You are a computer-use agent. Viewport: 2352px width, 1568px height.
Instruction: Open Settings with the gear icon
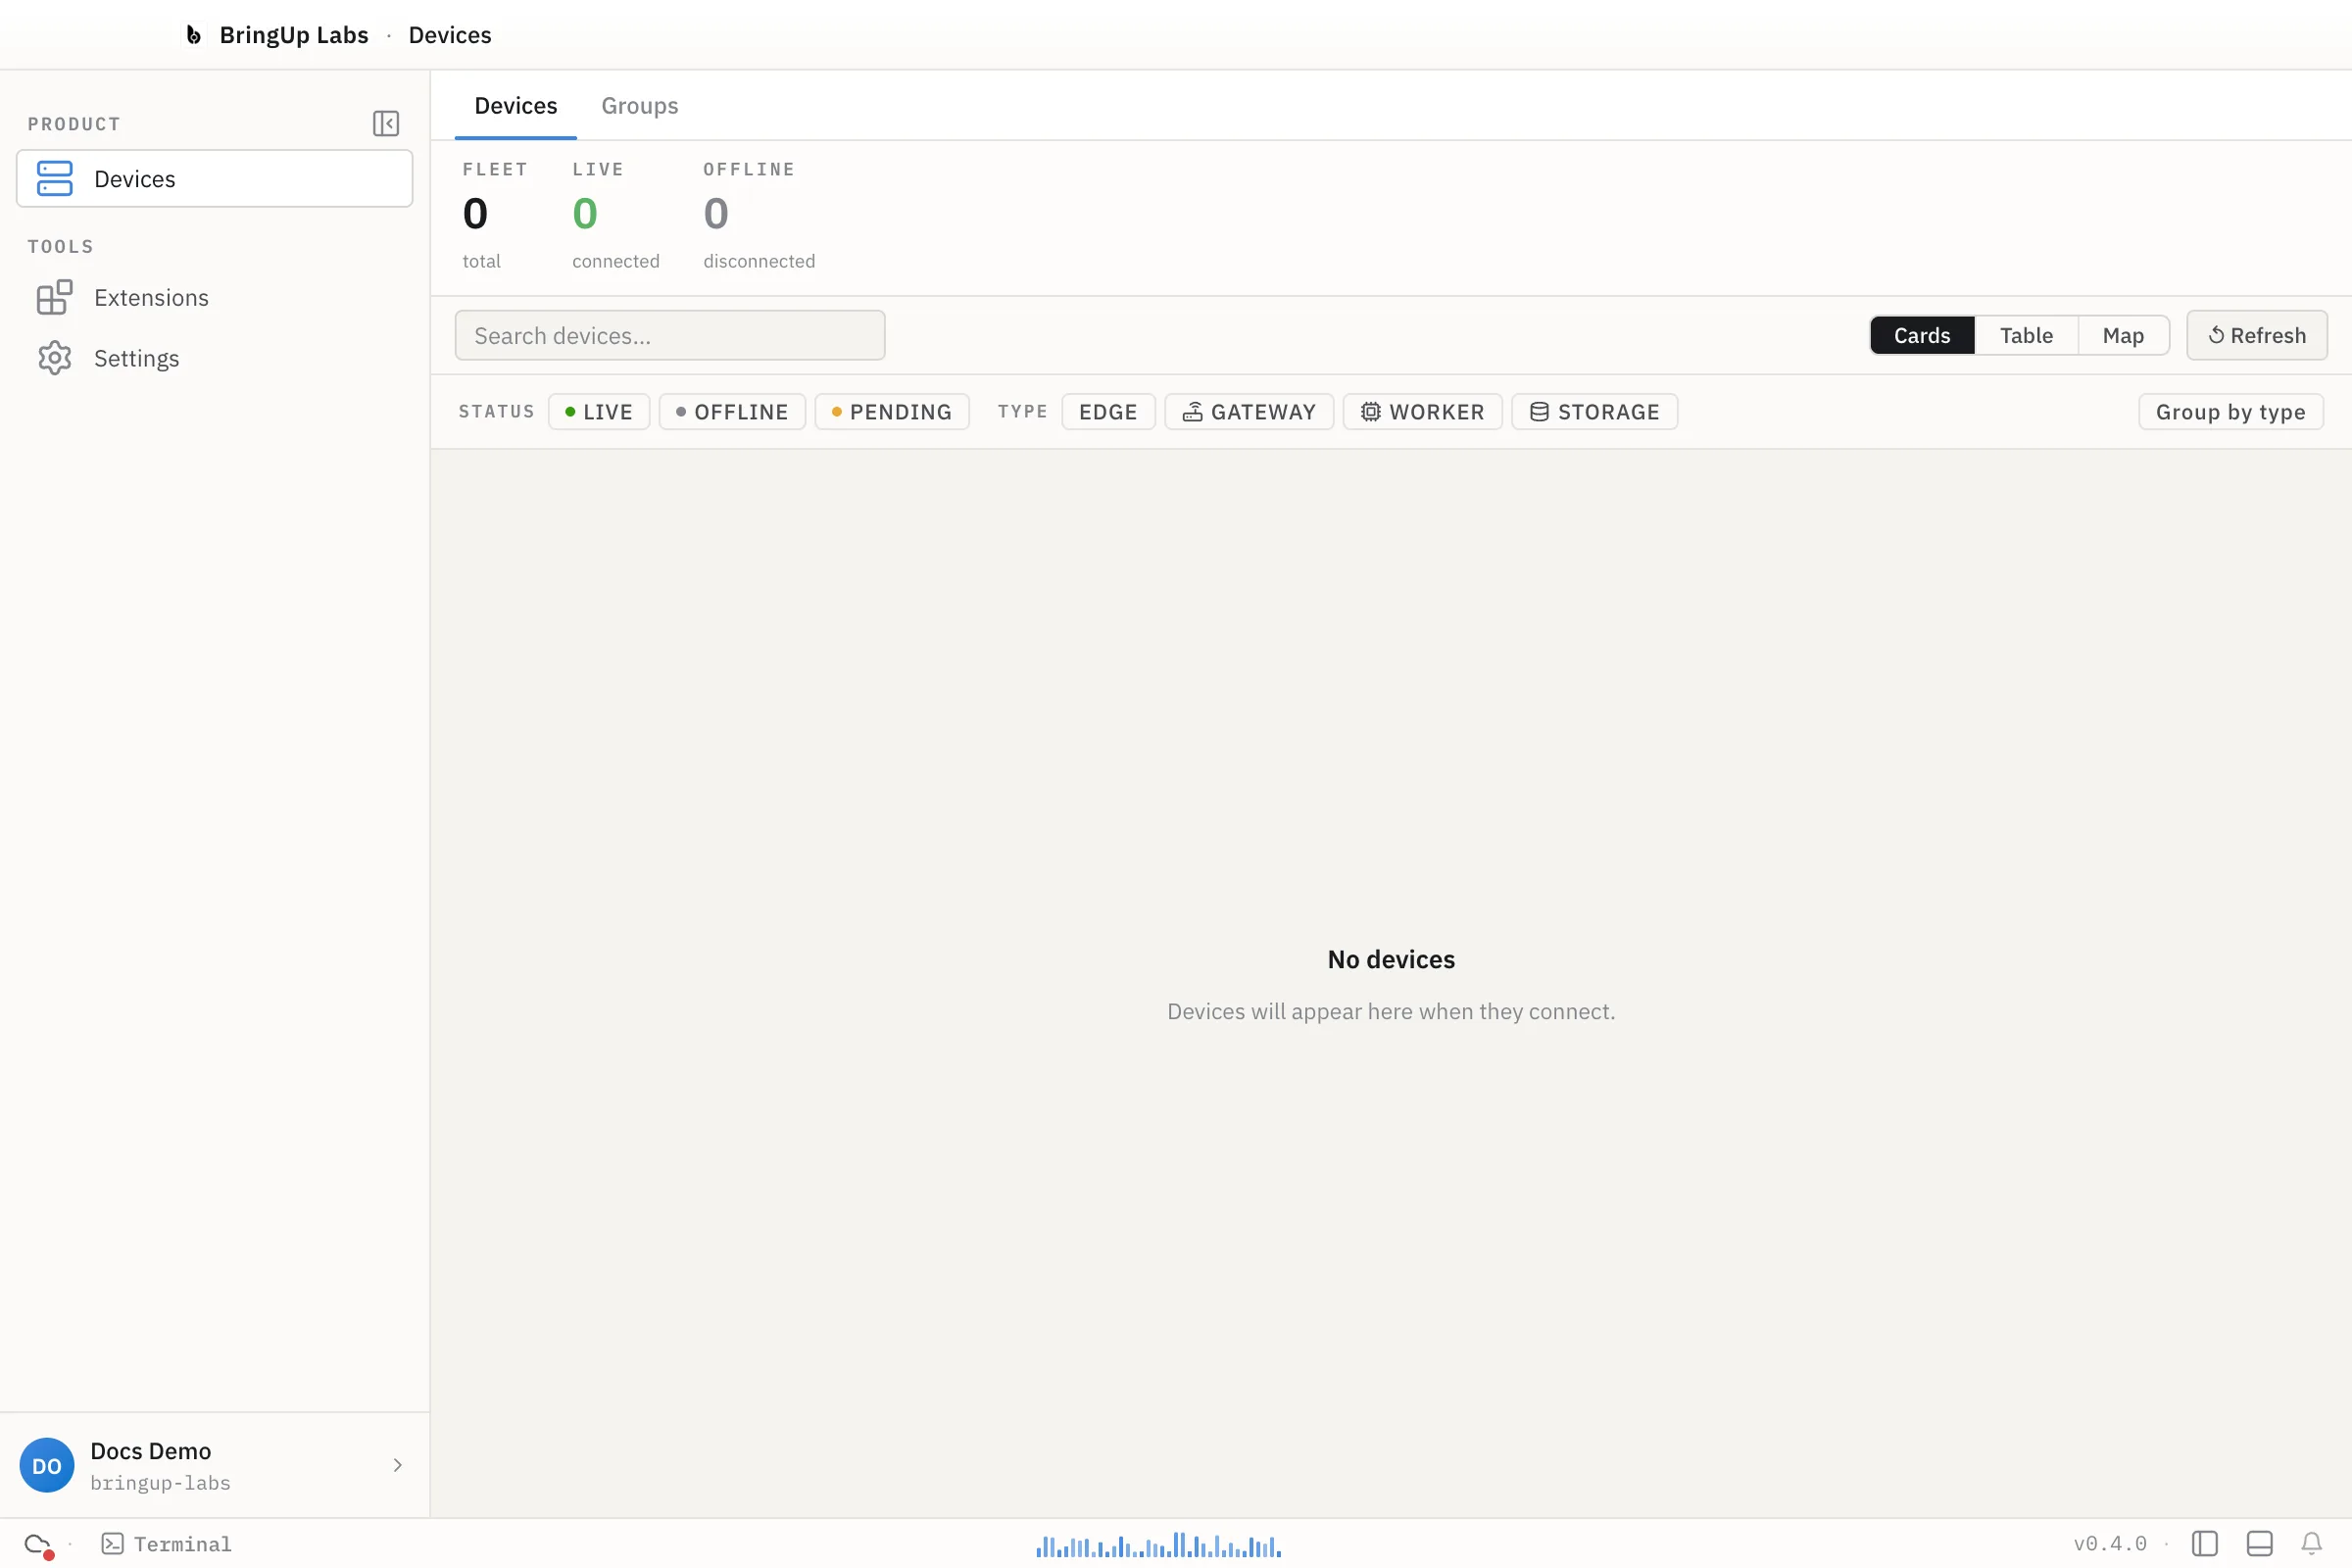54,358
